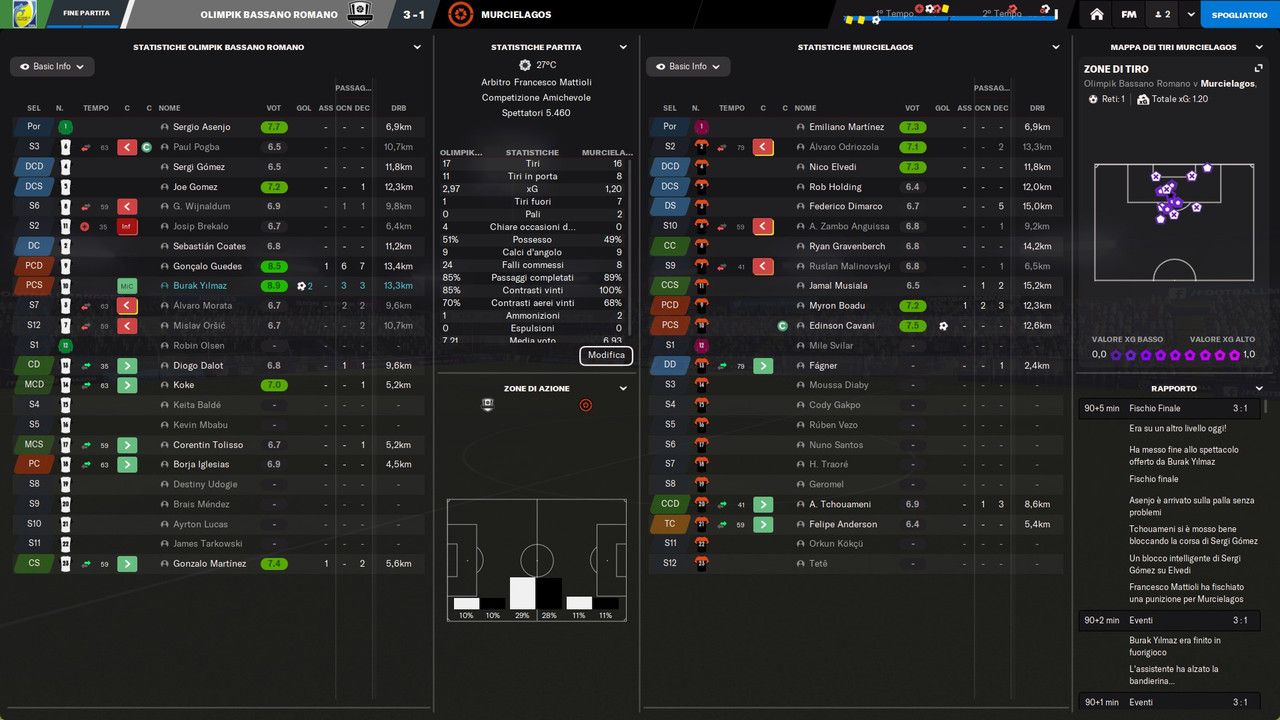Open Basic Info dropdown in the Murcielagos table
This screenshot has height=720, width=1280.
pyautogui.click(x=688, y=67)
